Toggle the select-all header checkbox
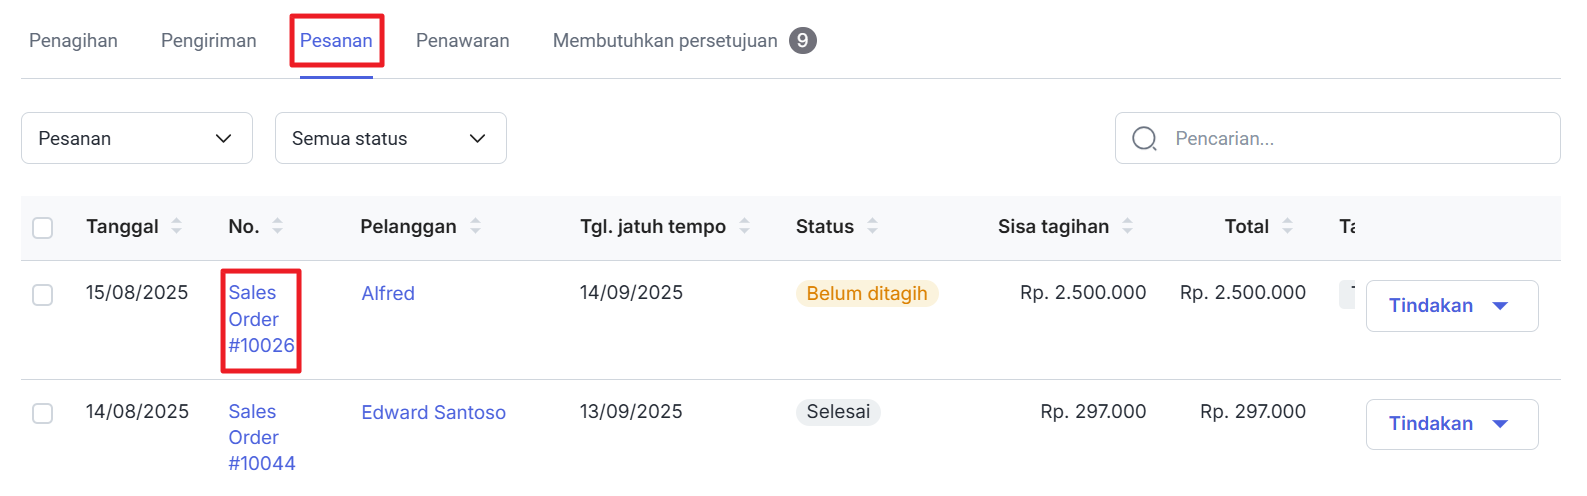This screenshot has height=496, width=1587. point(43,228)
